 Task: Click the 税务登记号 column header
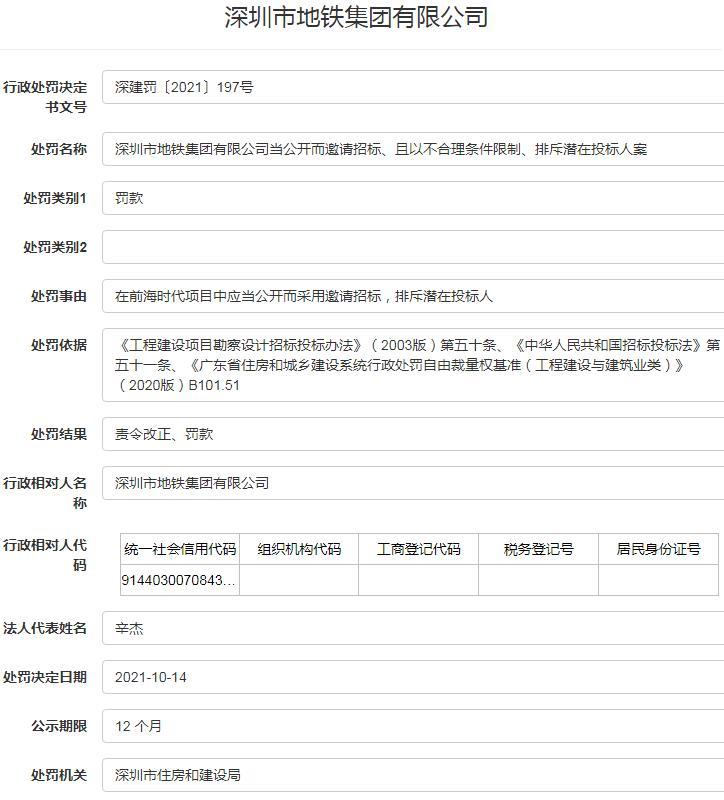pyautogui.click(x=538, y=549)
